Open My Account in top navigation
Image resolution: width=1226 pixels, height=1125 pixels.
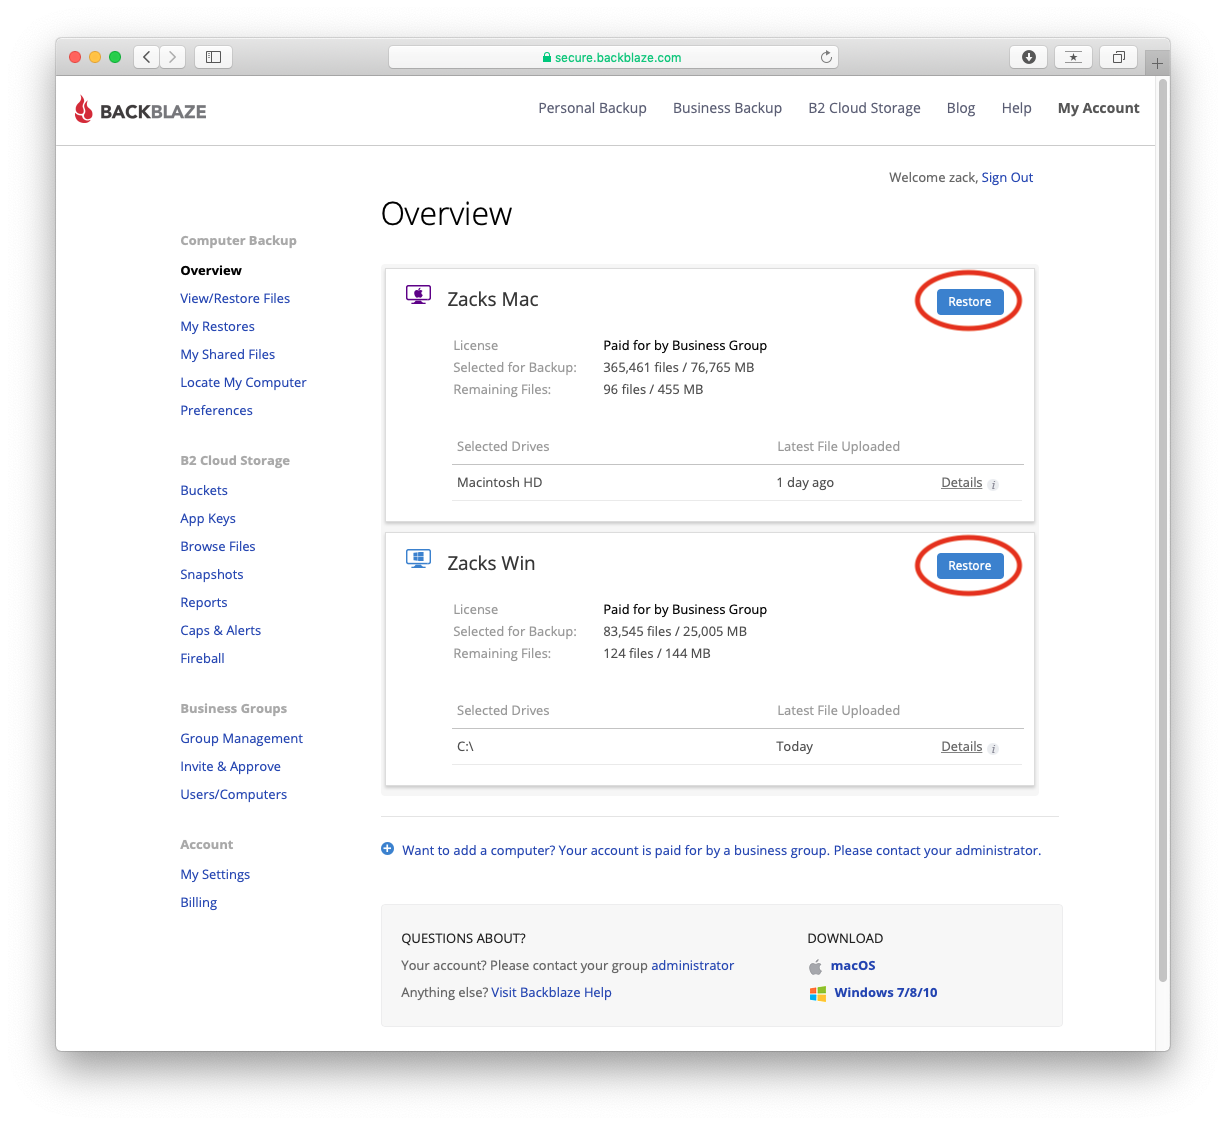click(x=1098, y=108)
